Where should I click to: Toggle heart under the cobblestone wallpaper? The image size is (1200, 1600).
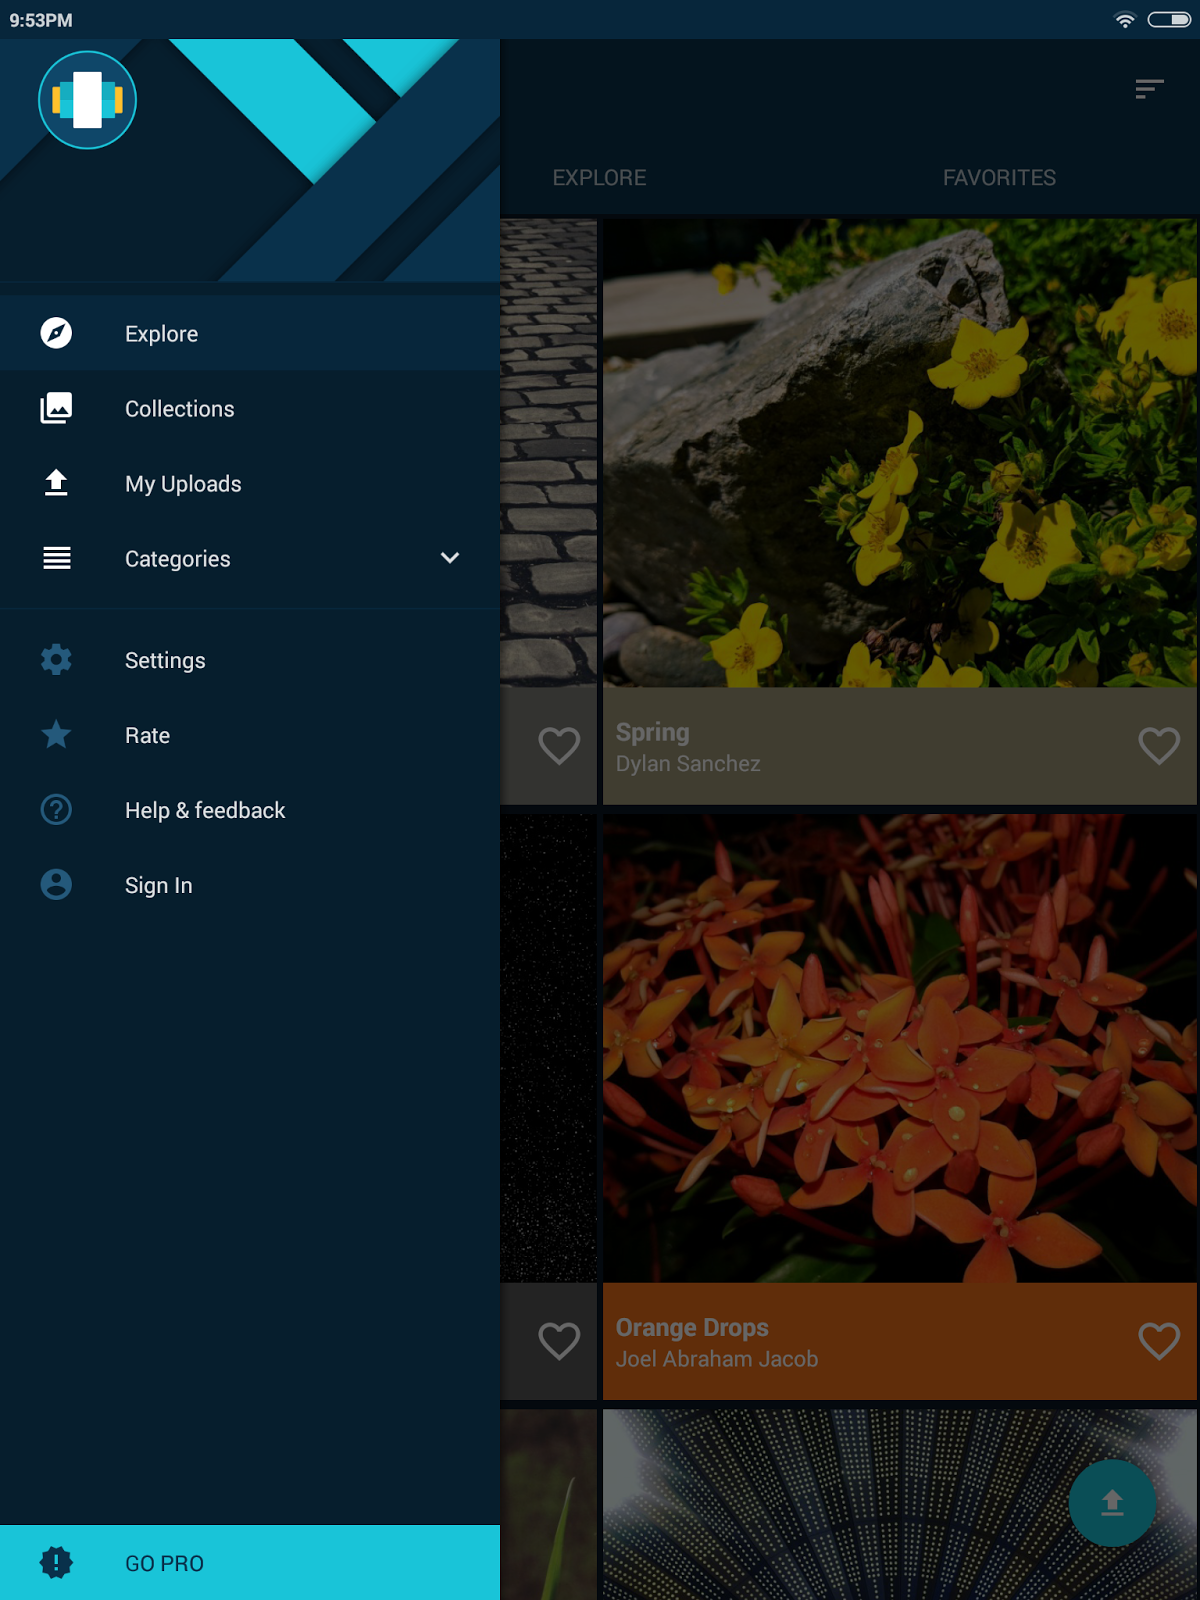(x=559, y=746)
